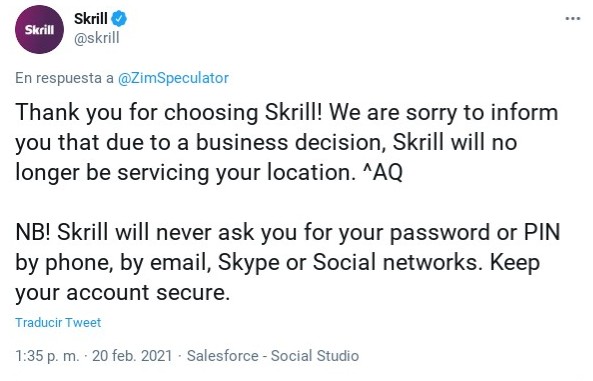The image size is (593, 381).
Task: Open the Salesforce - Social Studio source link
Action: tap(273, 356)
